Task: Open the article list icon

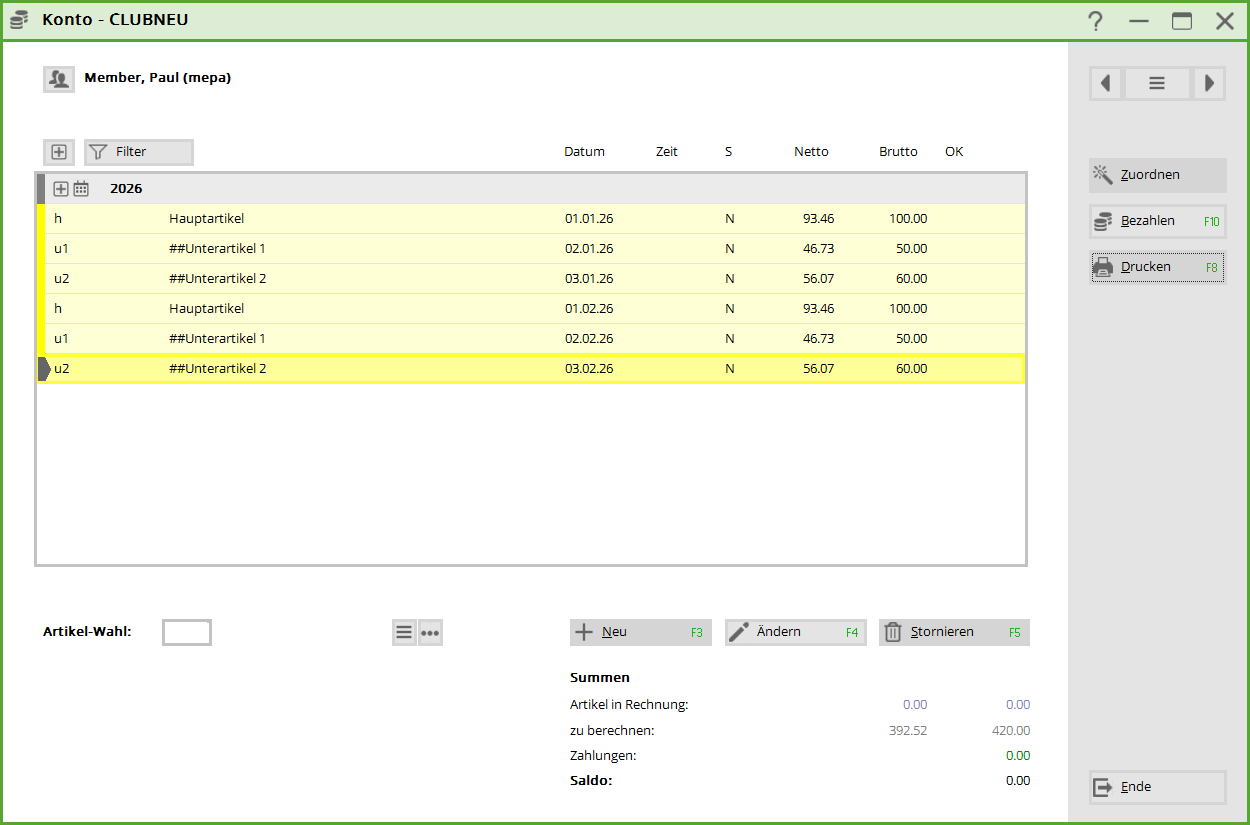Action: tap(404, 632)
